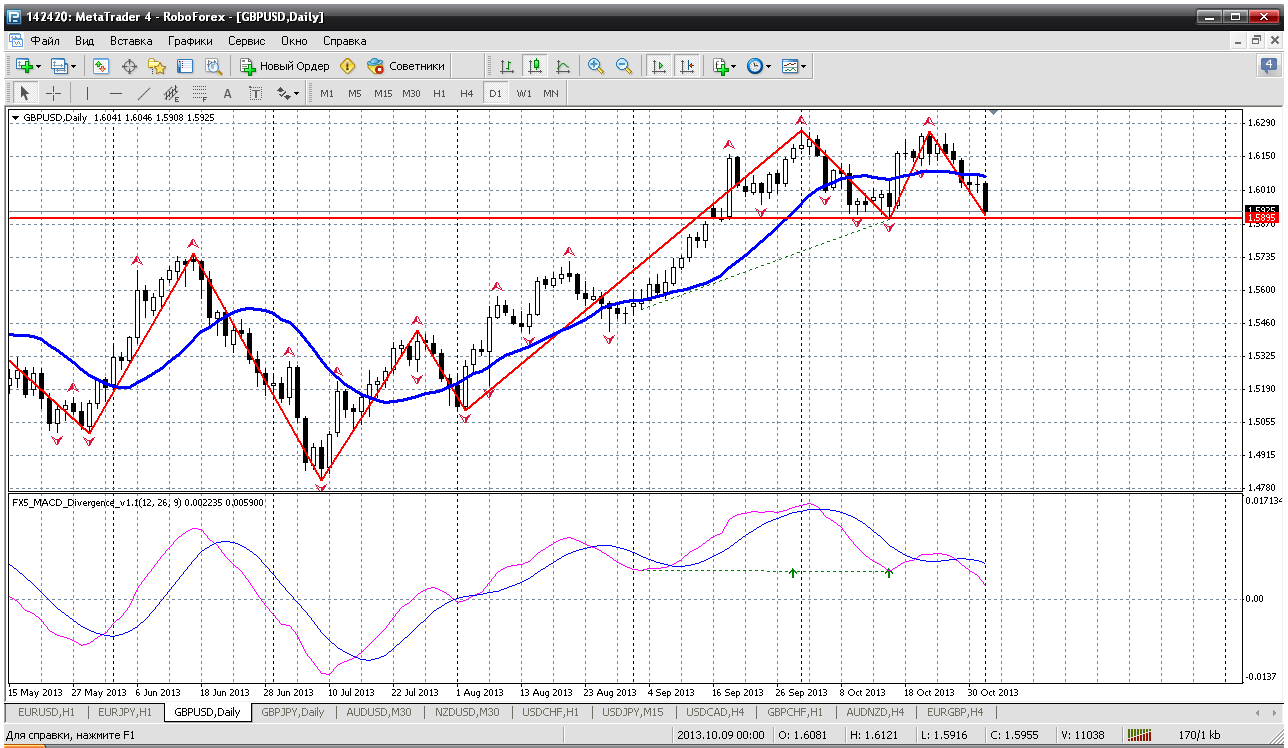Switch to M1 timeframe

(x=327, y=93)
